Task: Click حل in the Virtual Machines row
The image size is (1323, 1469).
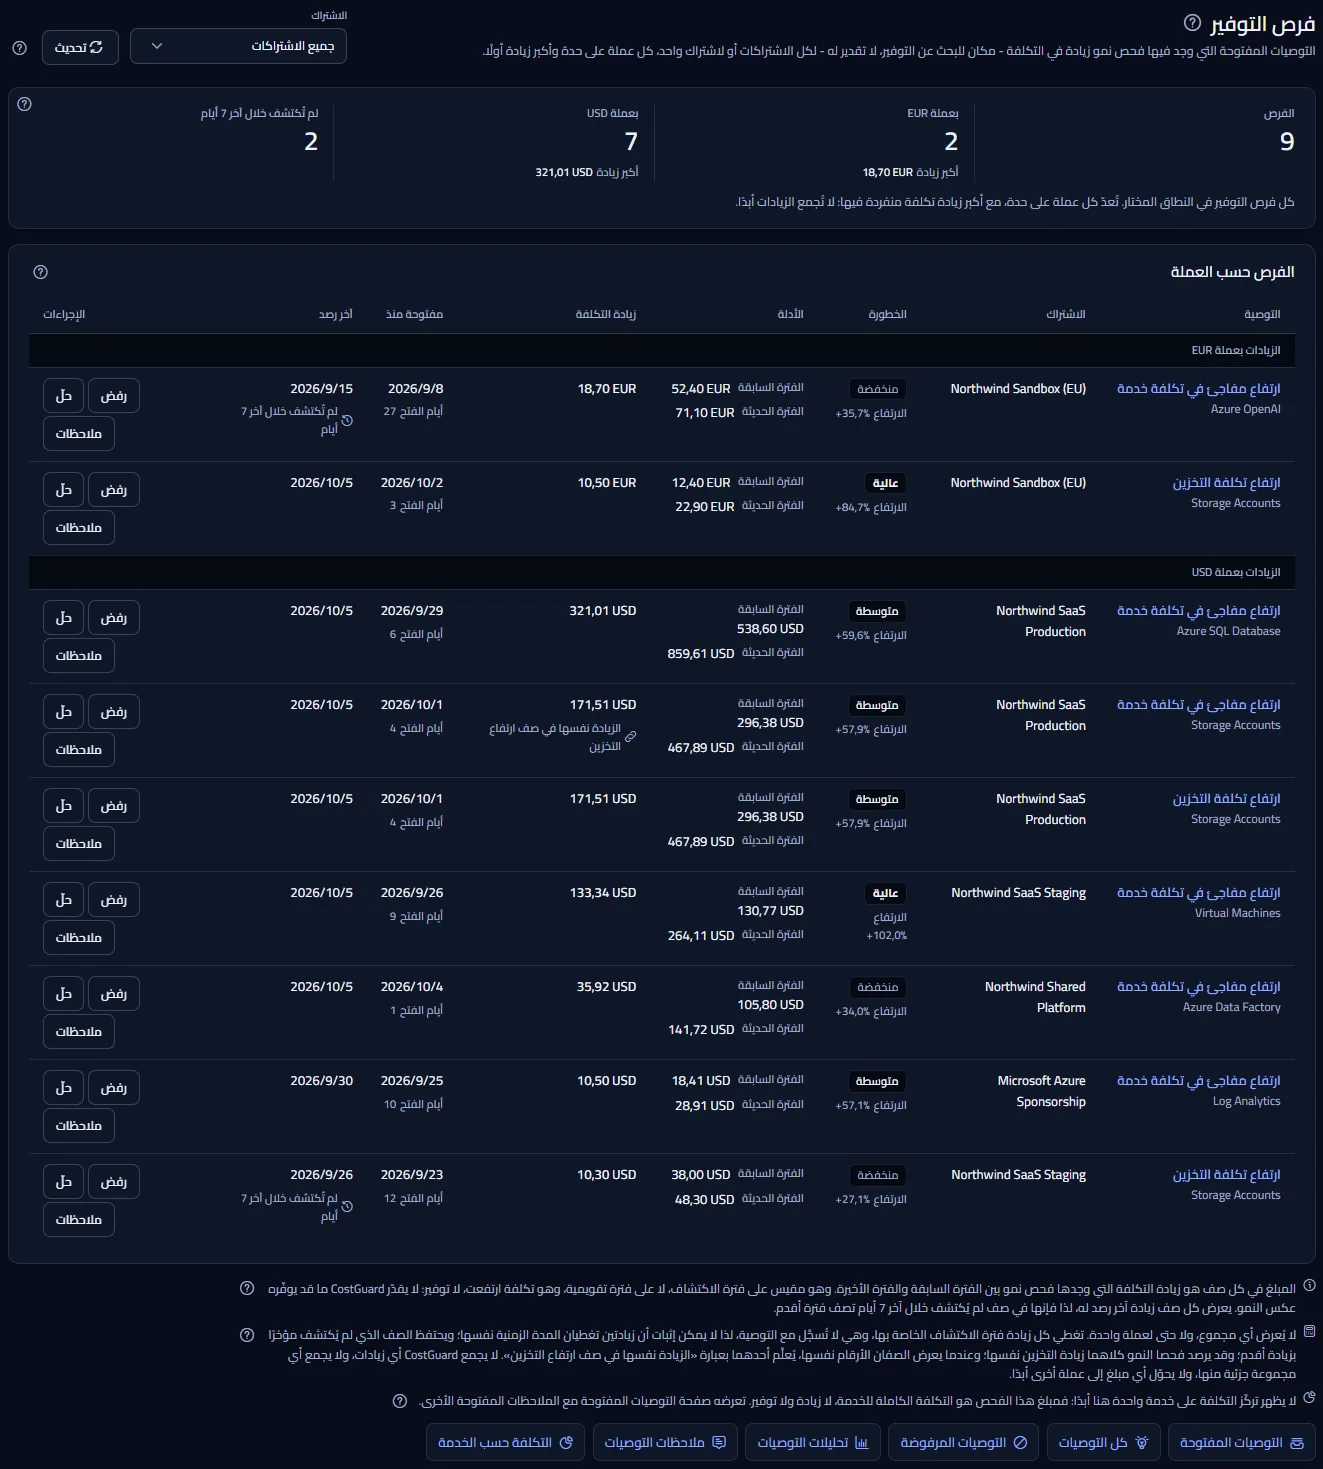Action: (x=63, y=900)
